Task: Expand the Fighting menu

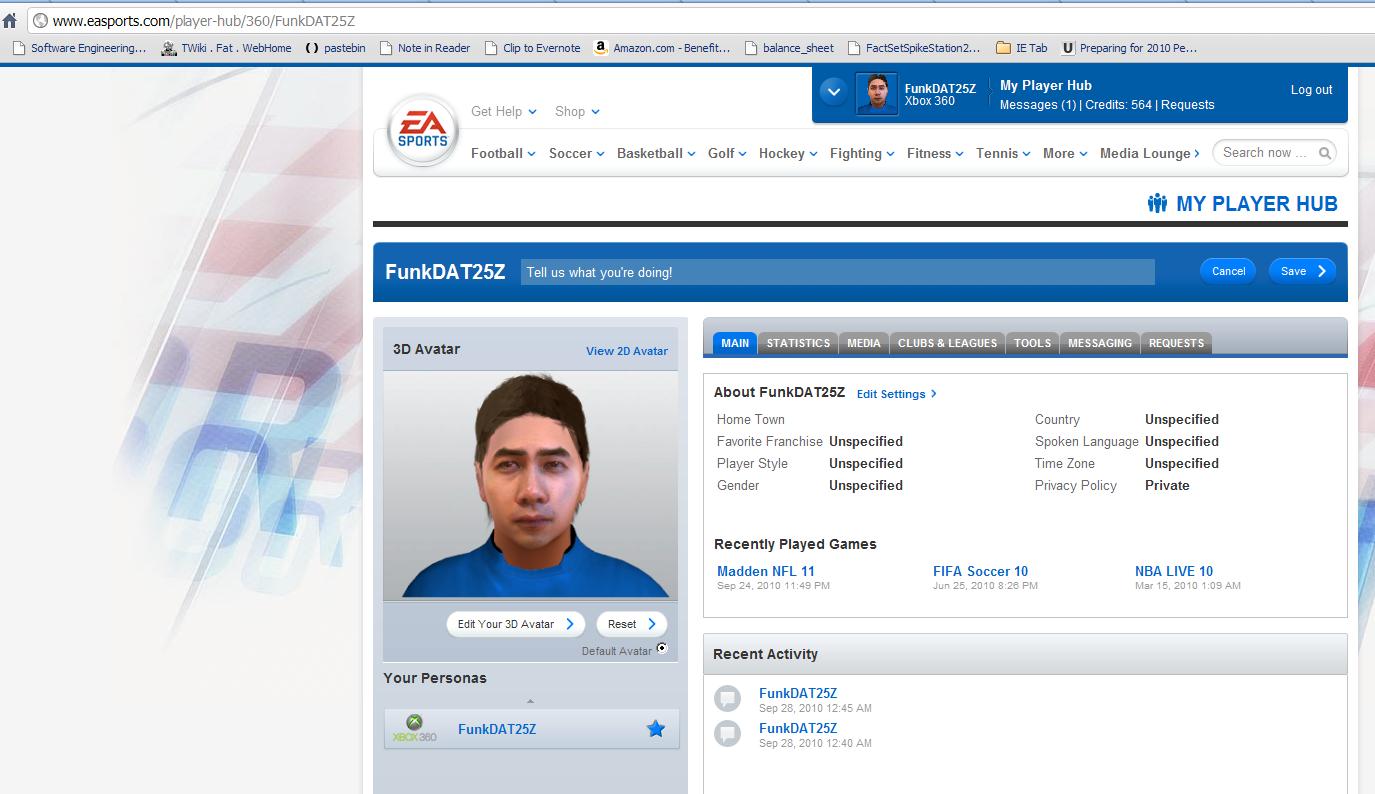Action: 862,153
